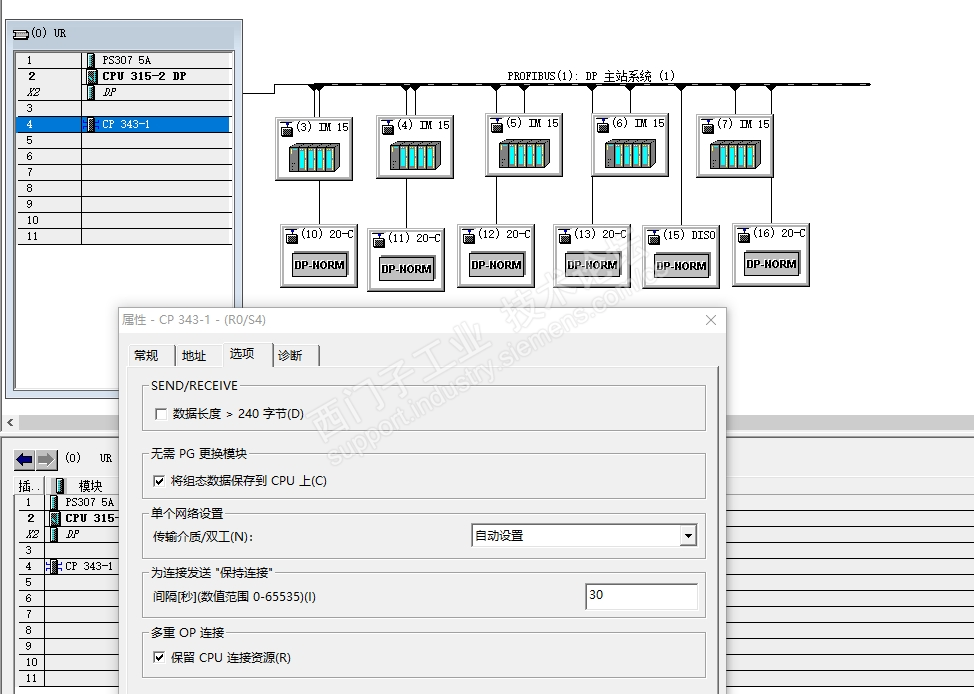The height and width of the screenshot is (694, 974).
Task: Click the CP 343-1 module icon in rack slot 4
Action: click(x=91, y=124)
